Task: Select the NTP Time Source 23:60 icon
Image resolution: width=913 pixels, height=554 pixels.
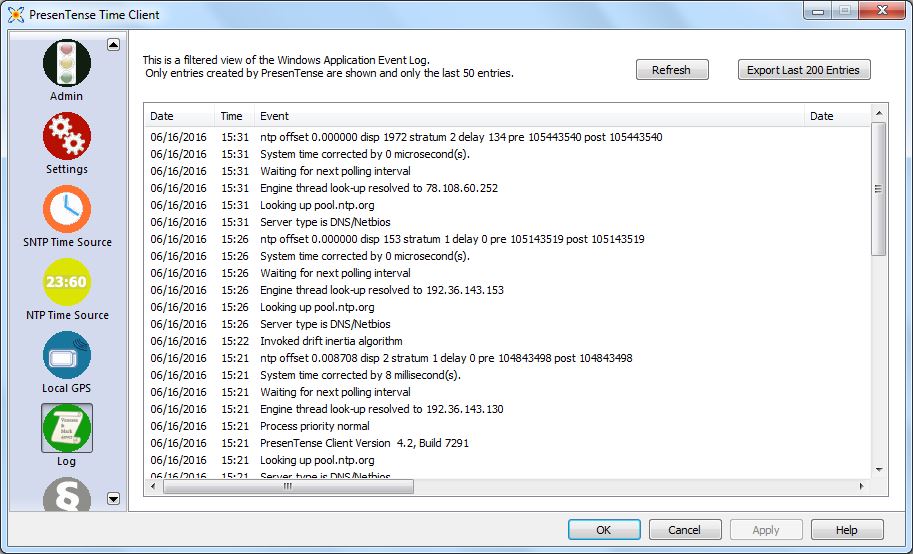Action: tap(67, 282)
